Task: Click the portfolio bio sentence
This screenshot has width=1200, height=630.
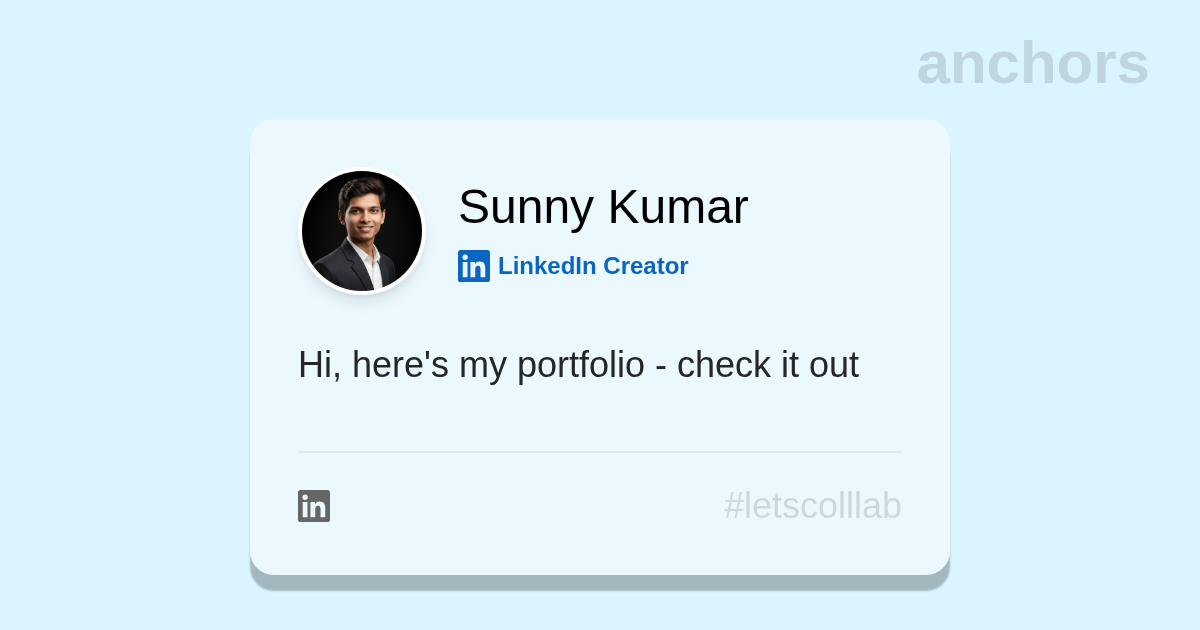Action: pyautogui.click(x=578, y=365)
